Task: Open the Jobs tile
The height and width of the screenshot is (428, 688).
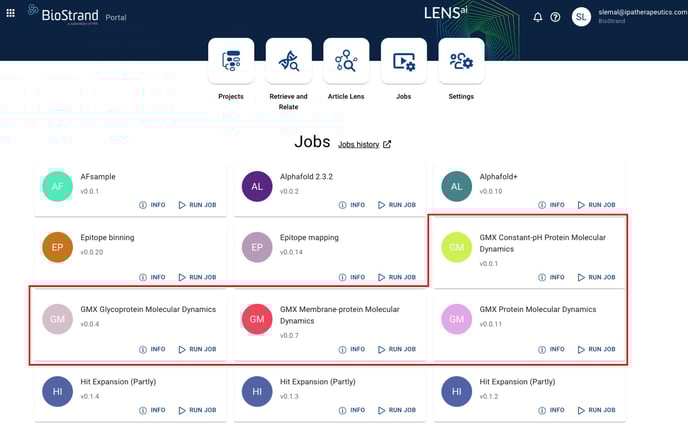Action: point(403,61)
